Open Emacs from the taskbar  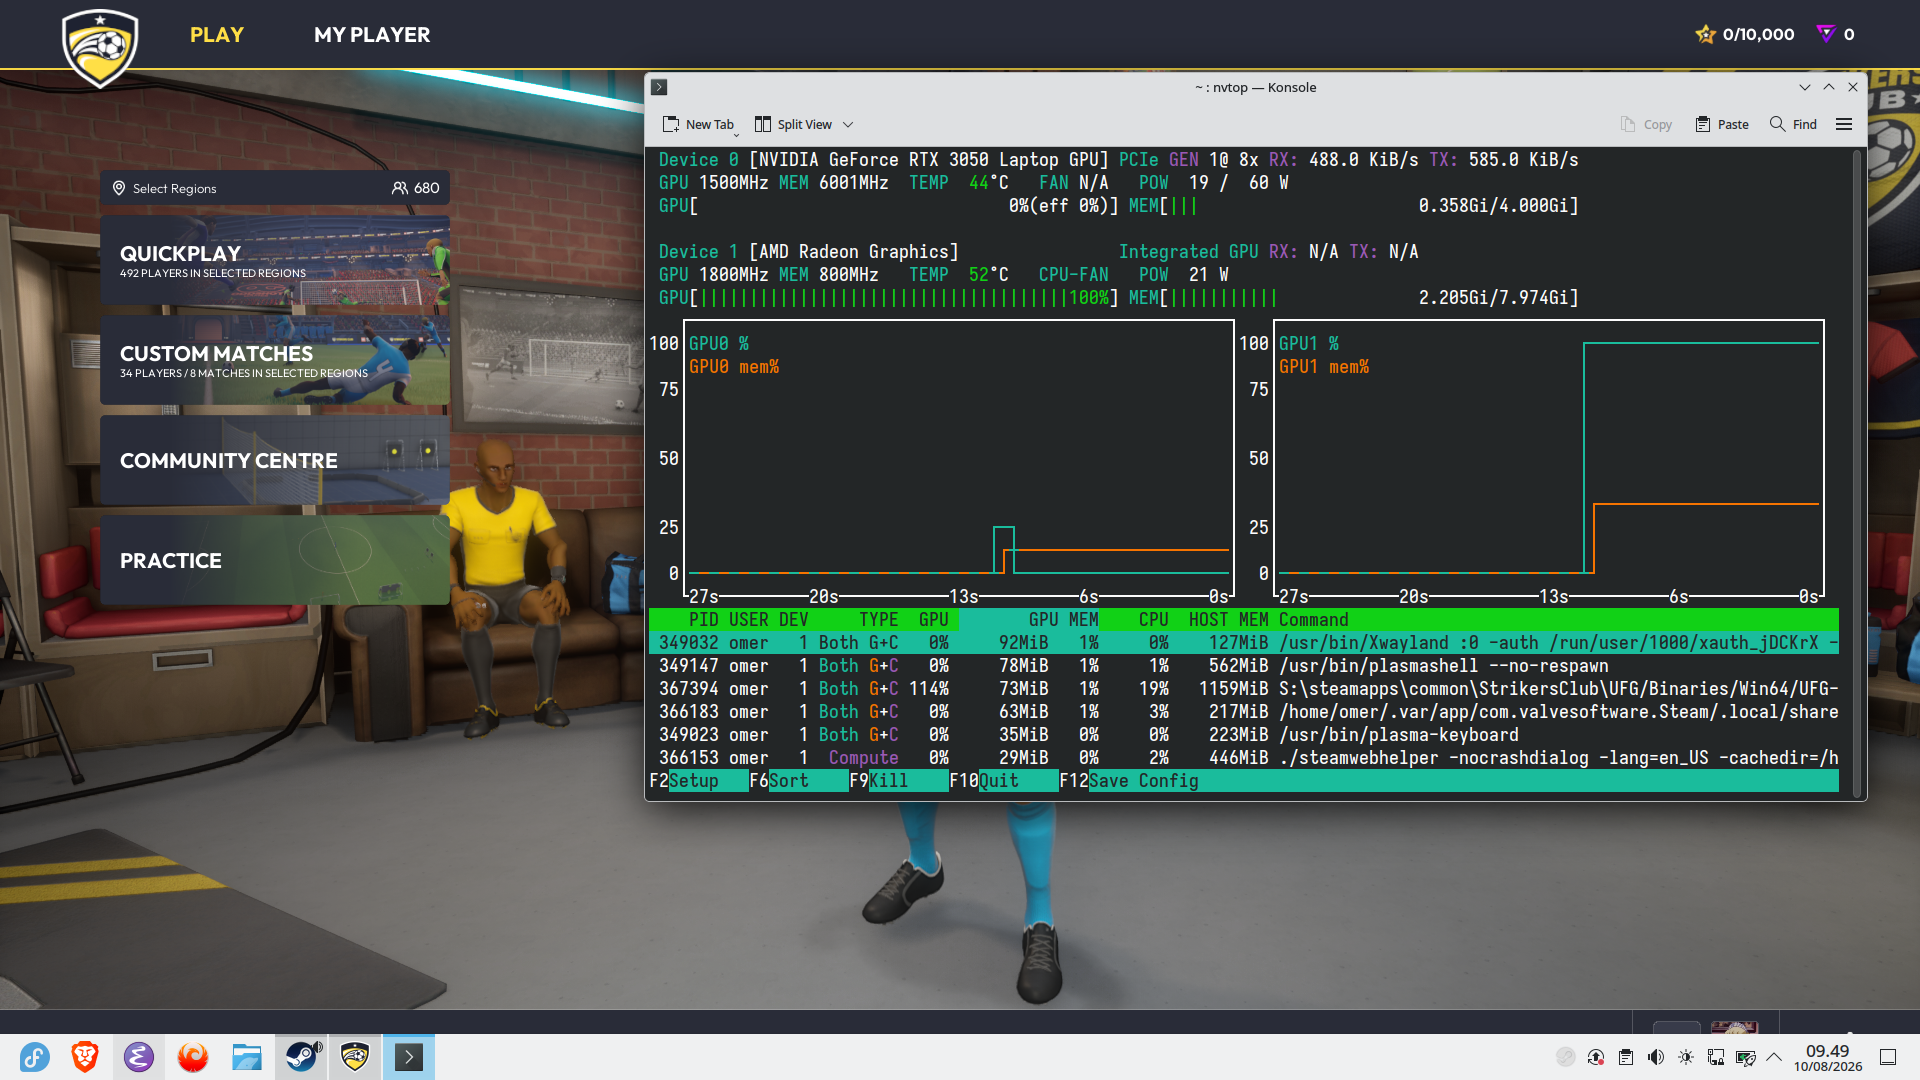click(x=139, y=1057)
